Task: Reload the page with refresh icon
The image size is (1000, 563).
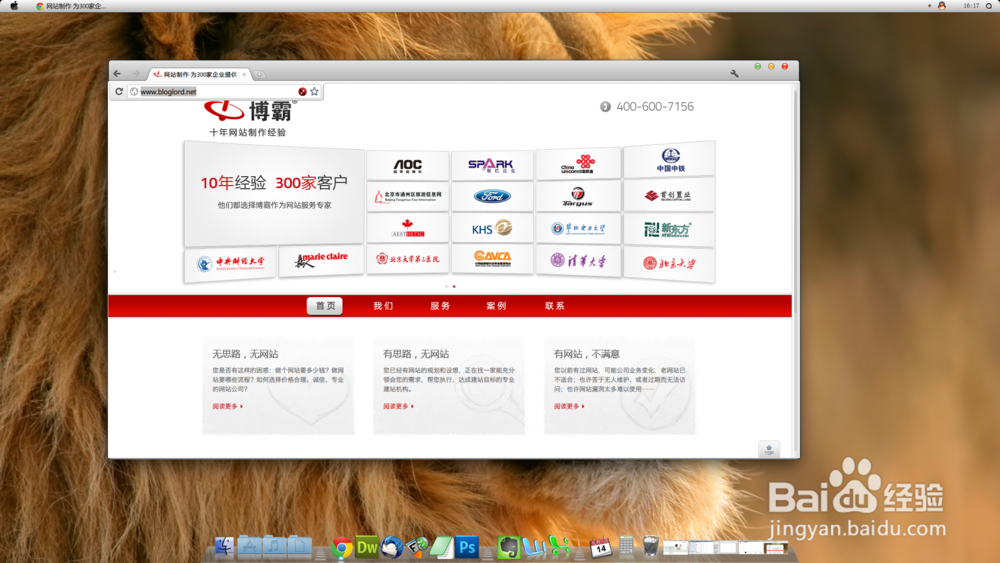Action: 119,92
